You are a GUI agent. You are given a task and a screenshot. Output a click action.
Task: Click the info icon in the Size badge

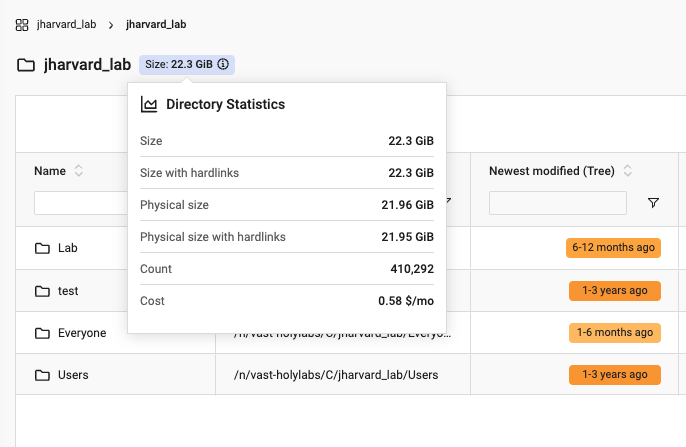pos(223,64)
